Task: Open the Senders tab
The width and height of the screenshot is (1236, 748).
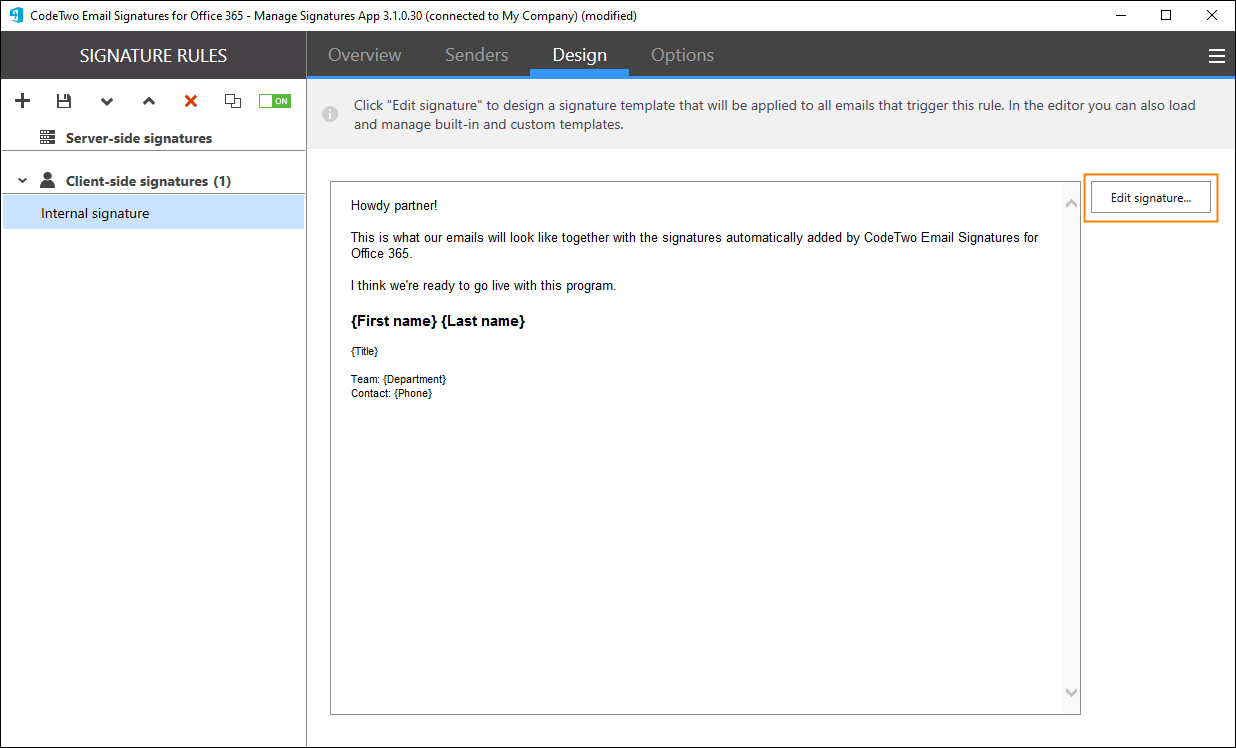Action: [476, 55]
